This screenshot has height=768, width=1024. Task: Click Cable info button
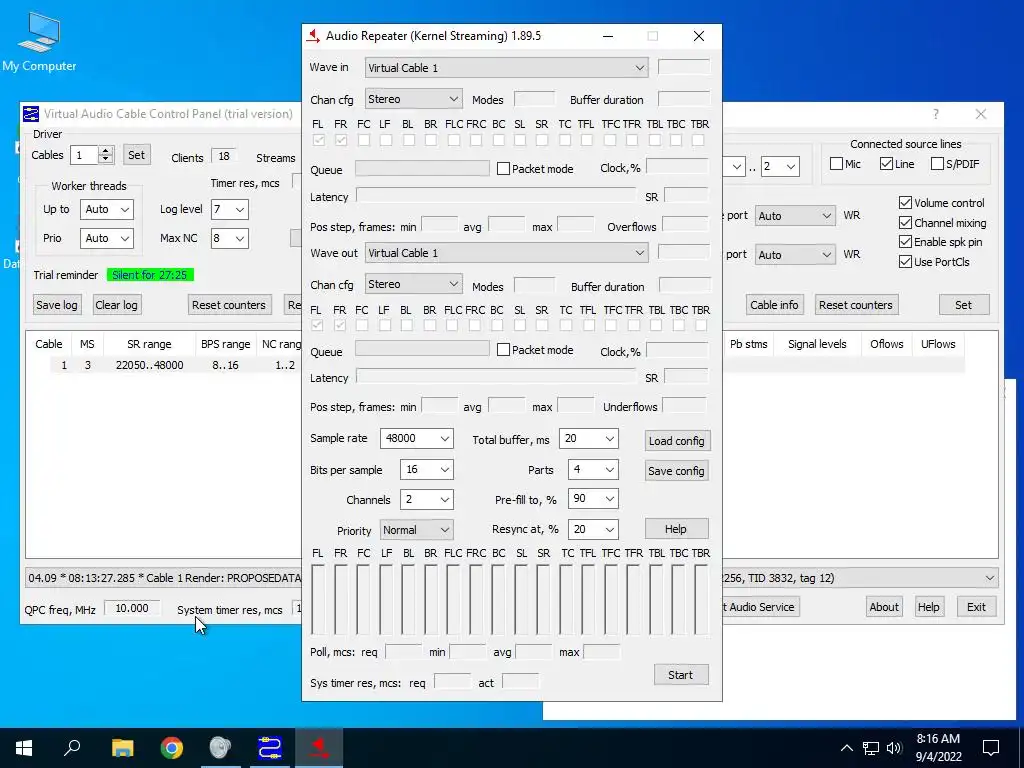(x=774, y=305)
